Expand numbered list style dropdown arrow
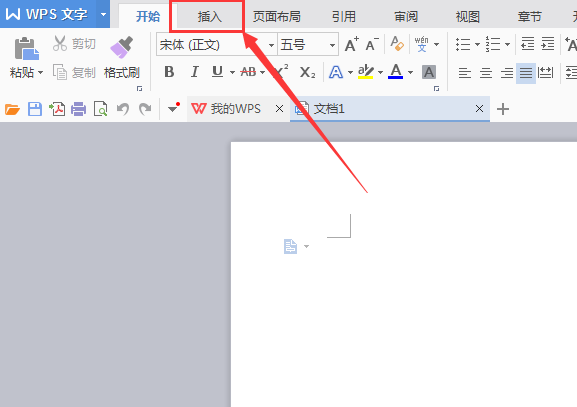 (507, 45)
